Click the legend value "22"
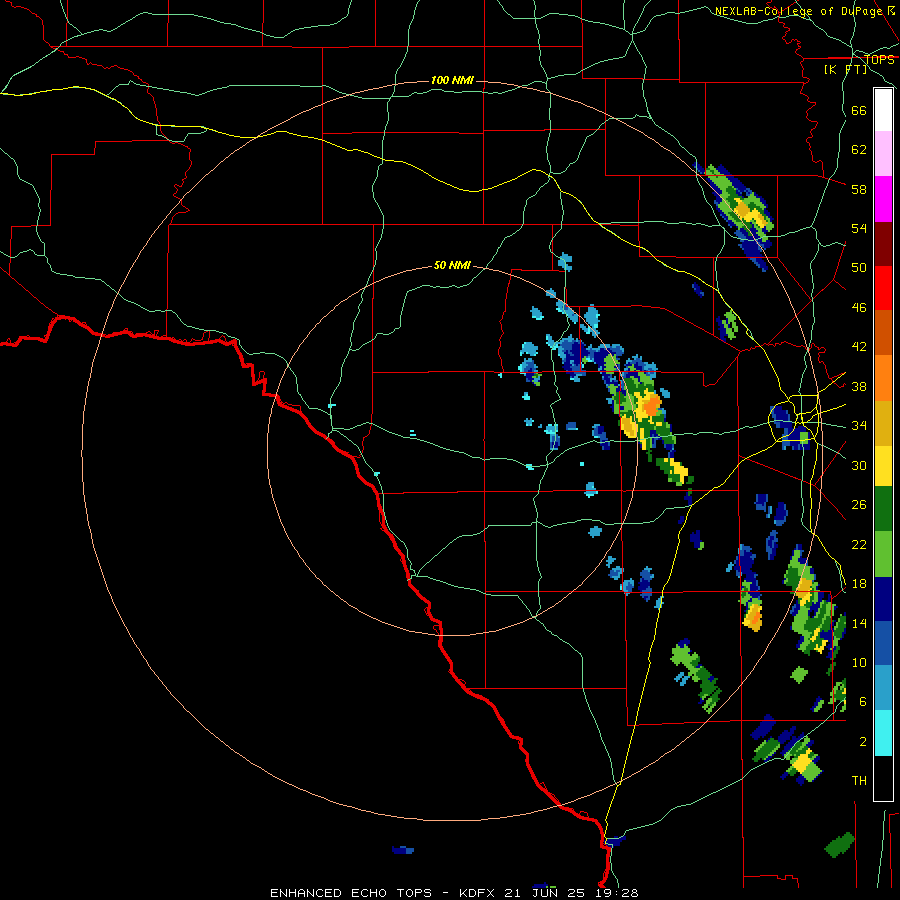900x900 pixels. 859,545
